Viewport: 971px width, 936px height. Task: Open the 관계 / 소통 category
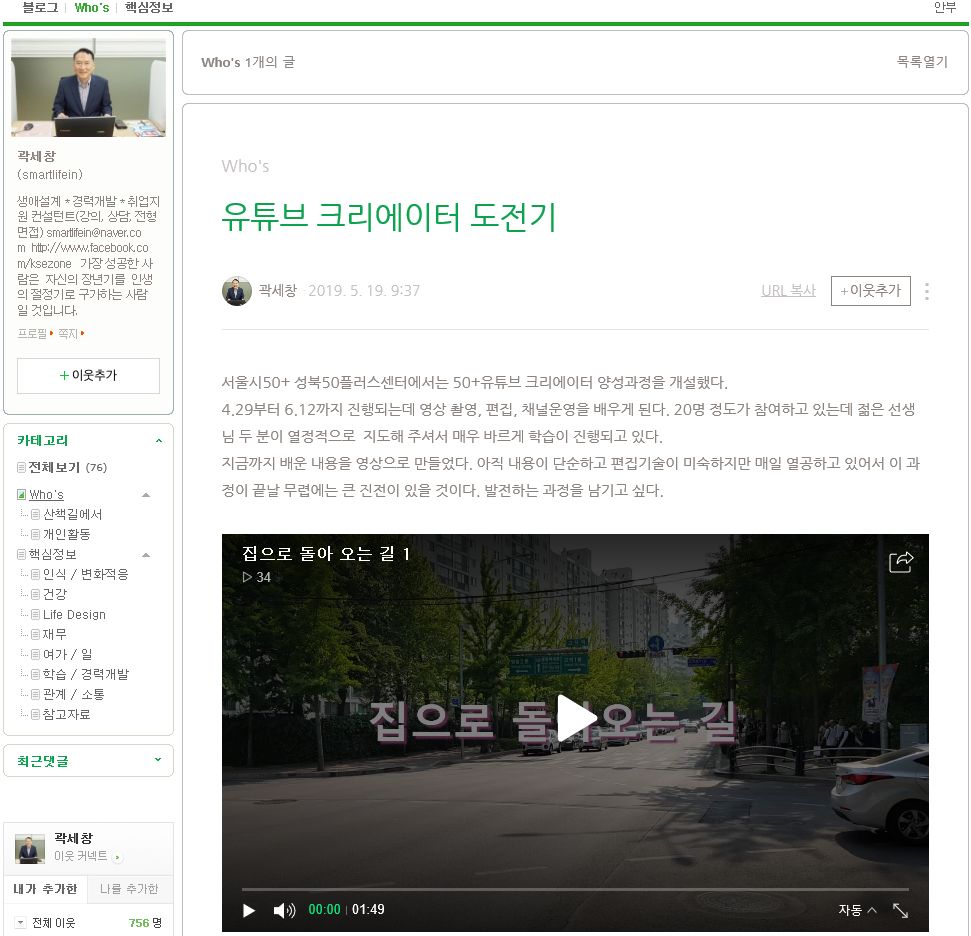coord(73,694)
